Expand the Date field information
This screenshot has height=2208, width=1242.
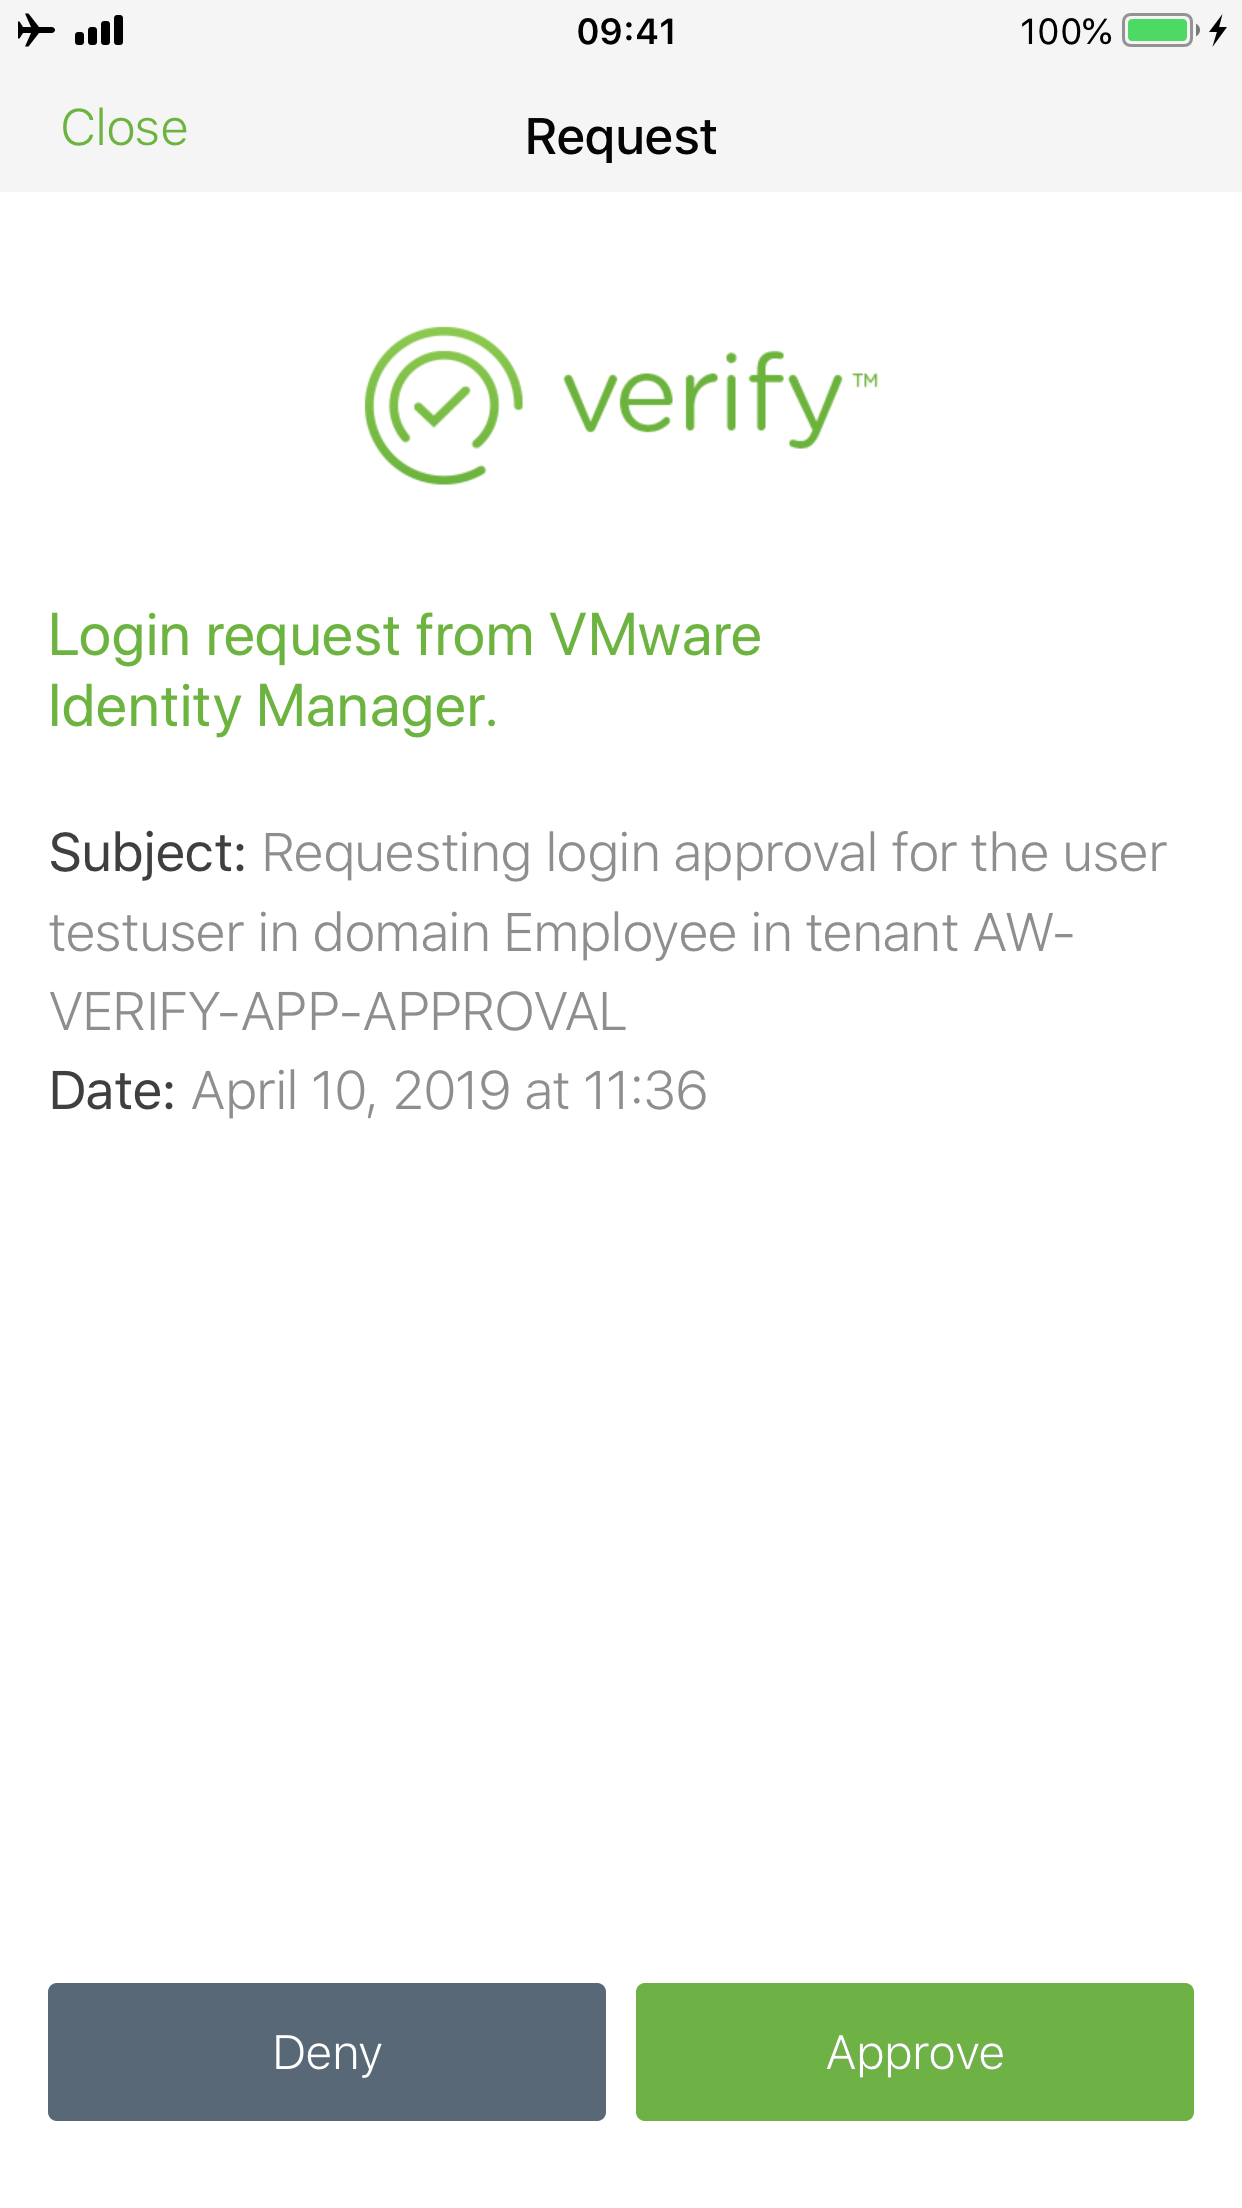(378, 1090)
